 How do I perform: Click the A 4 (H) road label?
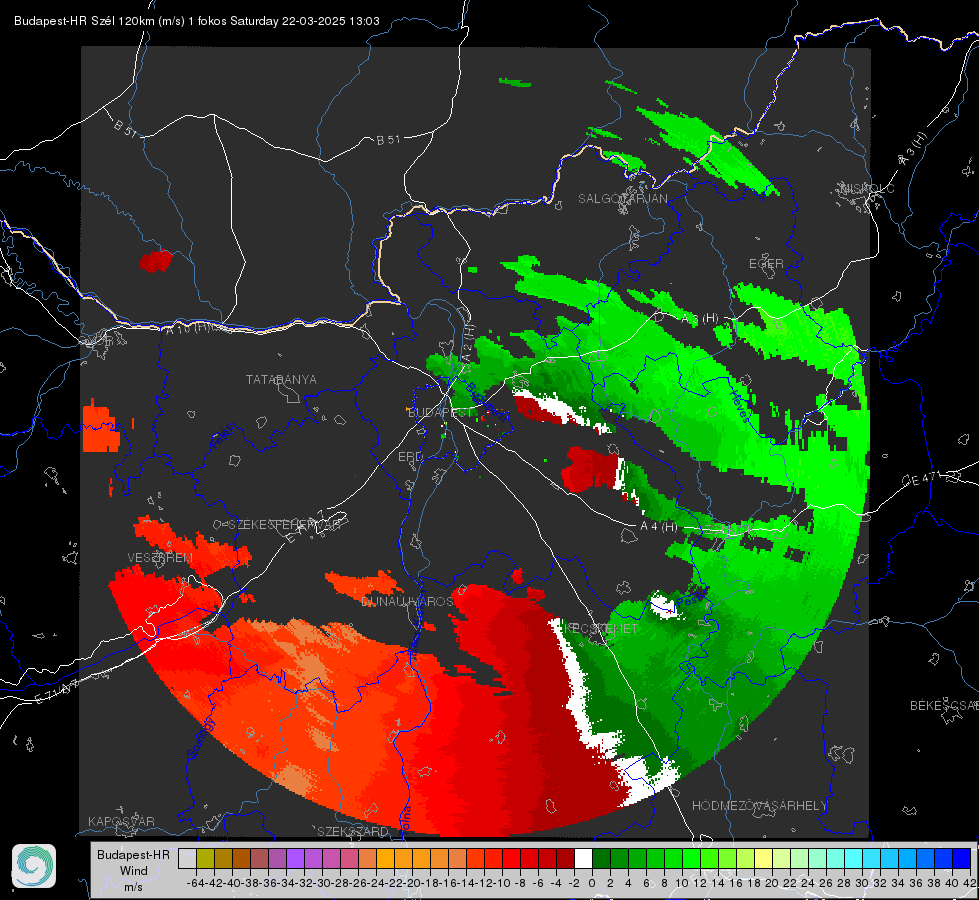(659, 527)
